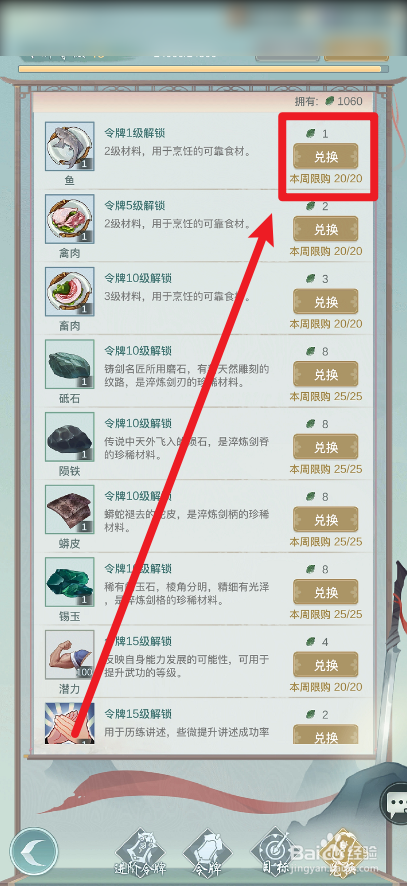
Task: Click 兑换 button for 禽肉
Action: tap(326, 229)
